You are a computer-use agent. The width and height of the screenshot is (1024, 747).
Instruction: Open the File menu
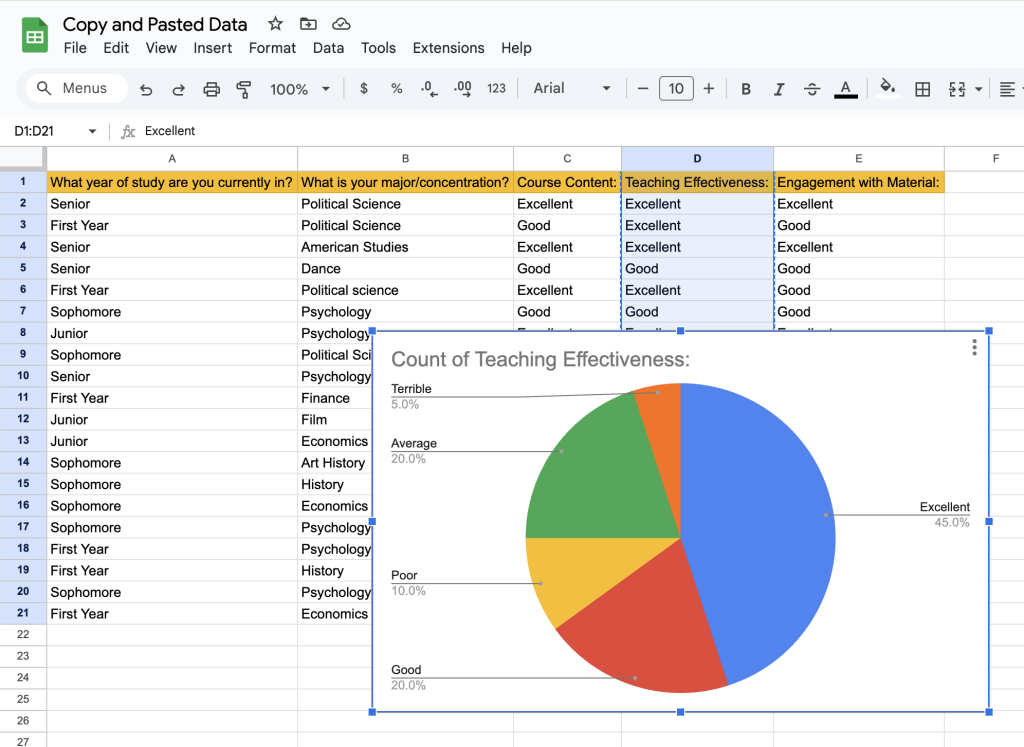tap(75, 48)
